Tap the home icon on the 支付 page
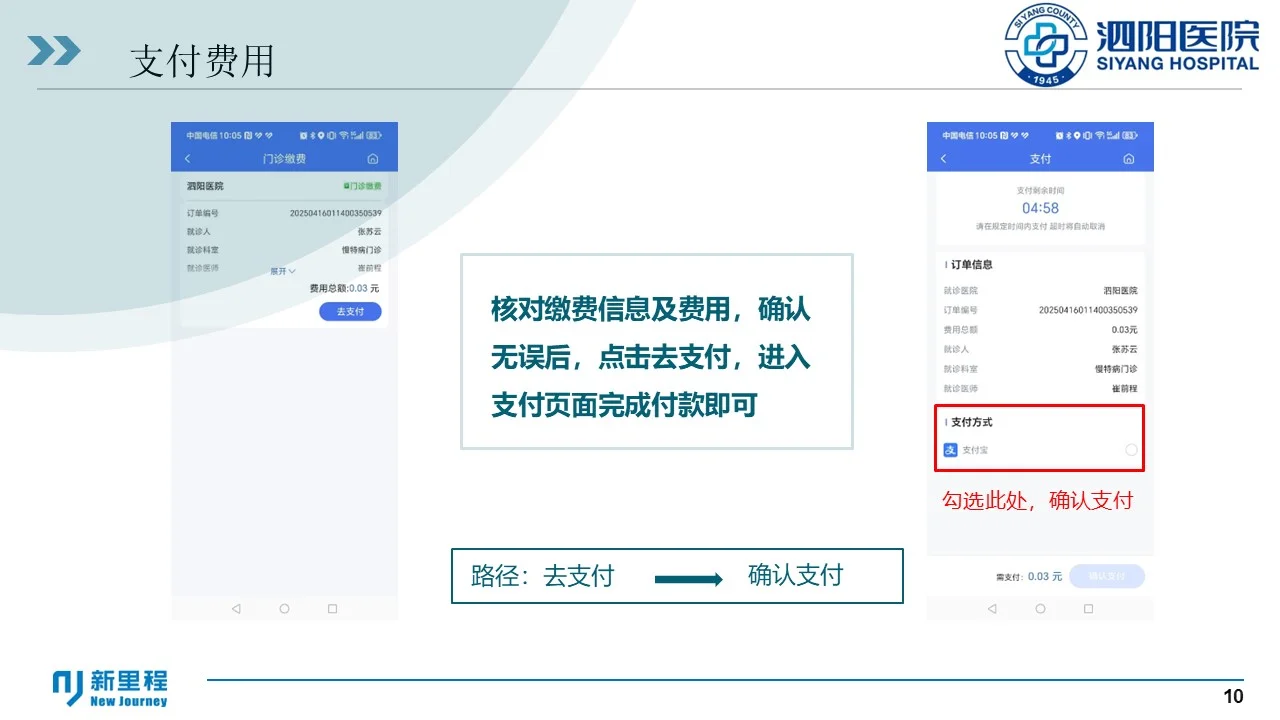 click(1129, 158)
